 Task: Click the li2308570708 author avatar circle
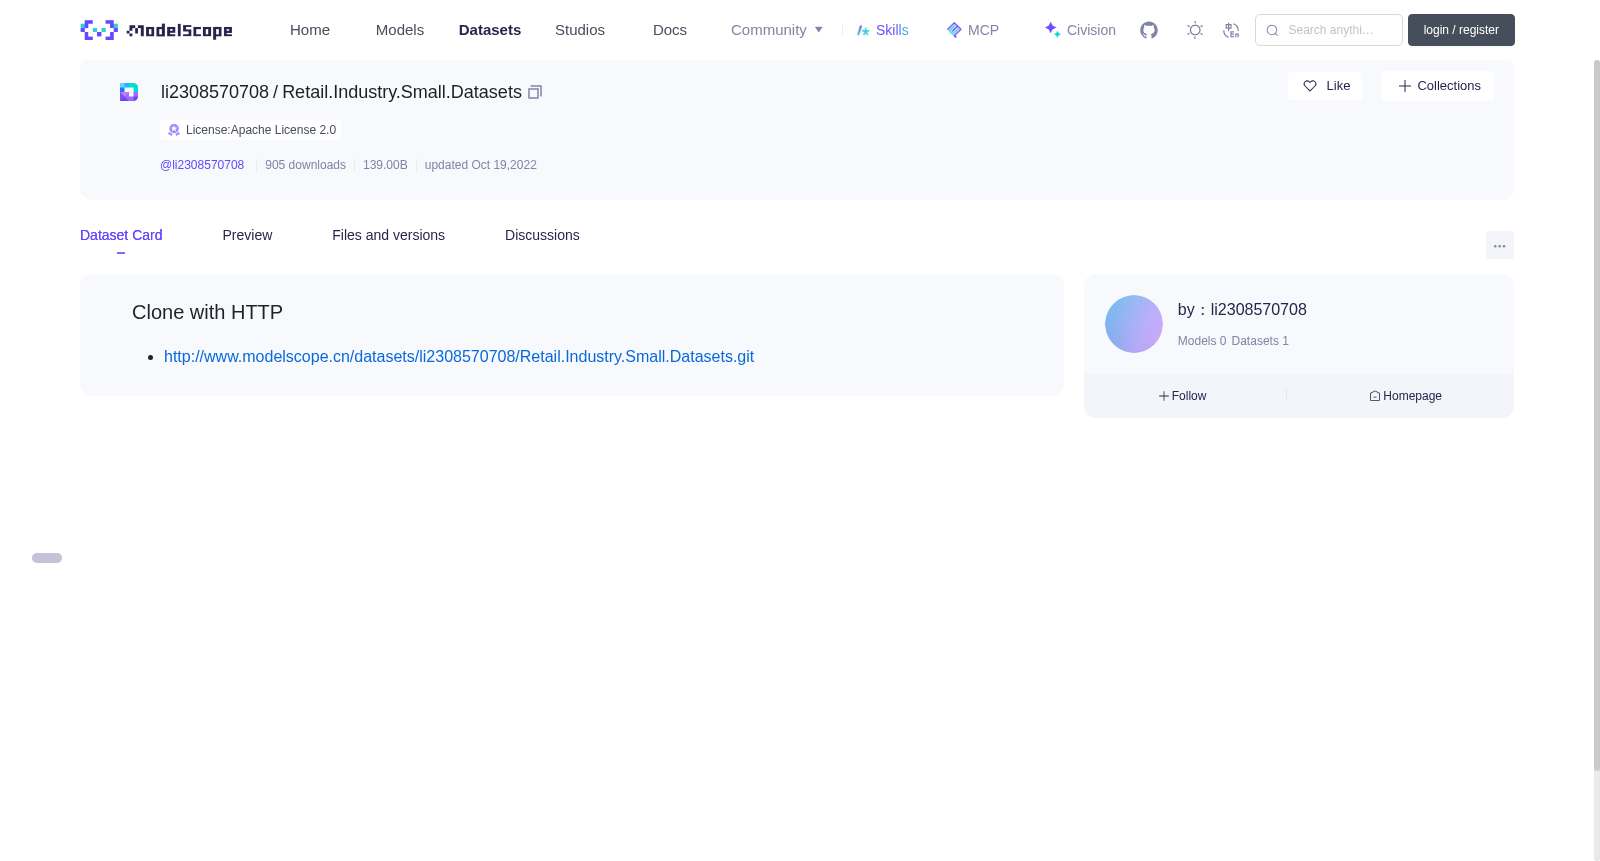(1134, 324)
